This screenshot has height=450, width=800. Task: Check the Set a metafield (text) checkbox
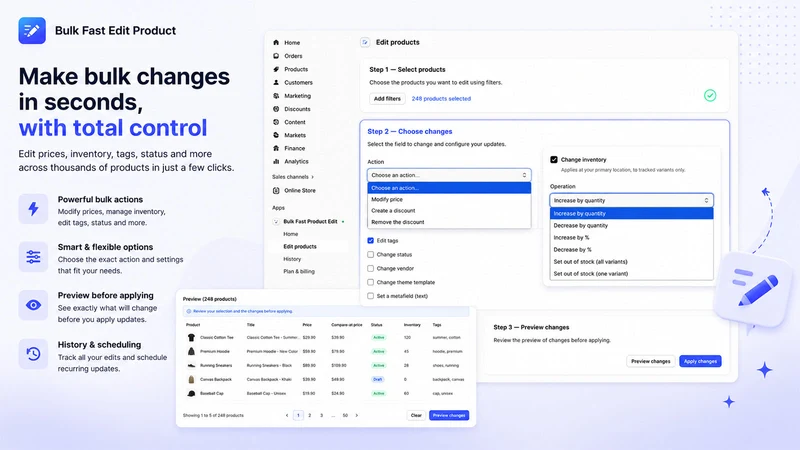coord(370,295)
